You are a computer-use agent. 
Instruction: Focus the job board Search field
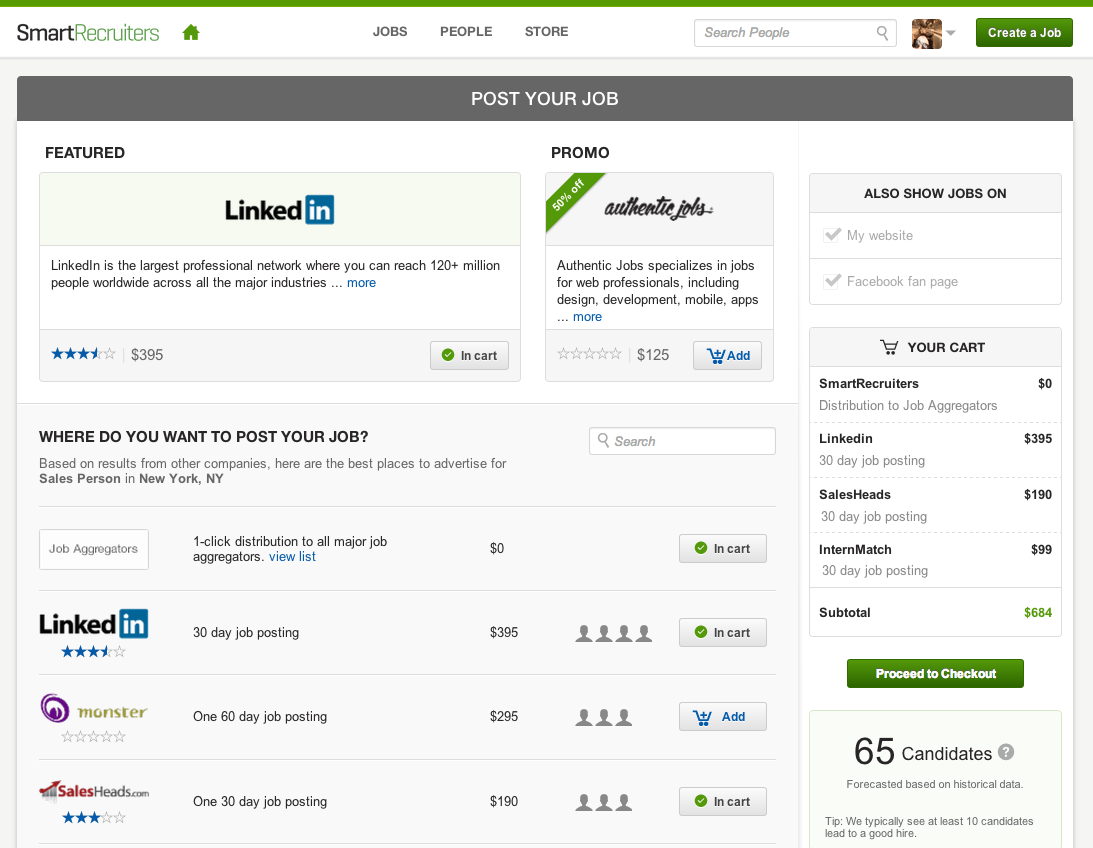pyautogui.click(x=682, y=441)
